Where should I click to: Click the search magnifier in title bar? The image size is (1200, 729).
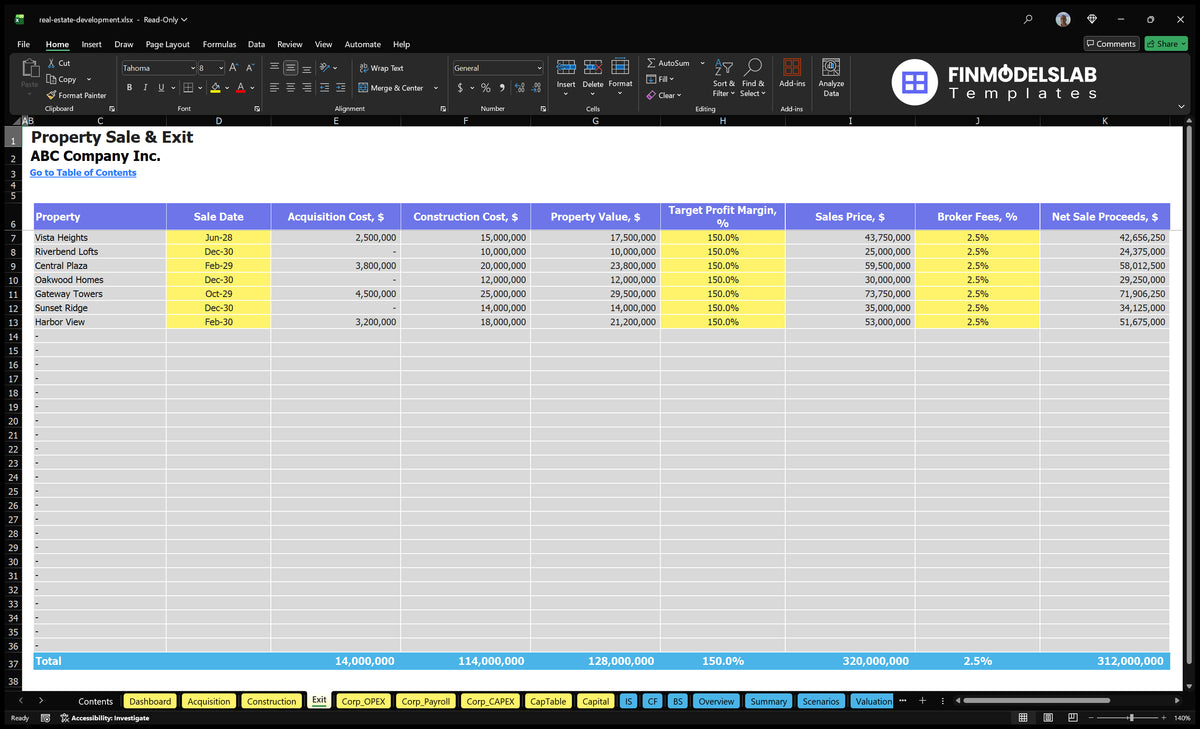[x=1029, y=19]
